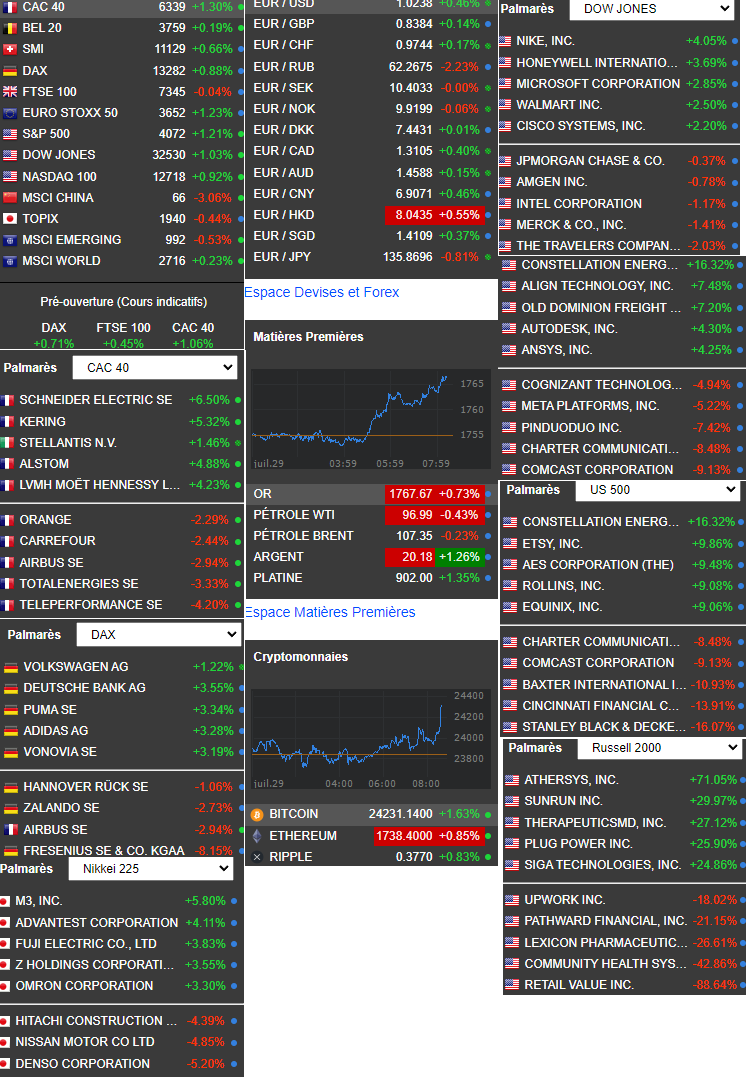Viewport: 746px width, 1077px height.
Task: Open the Bitcoin price chart
Action: (371, 739)
